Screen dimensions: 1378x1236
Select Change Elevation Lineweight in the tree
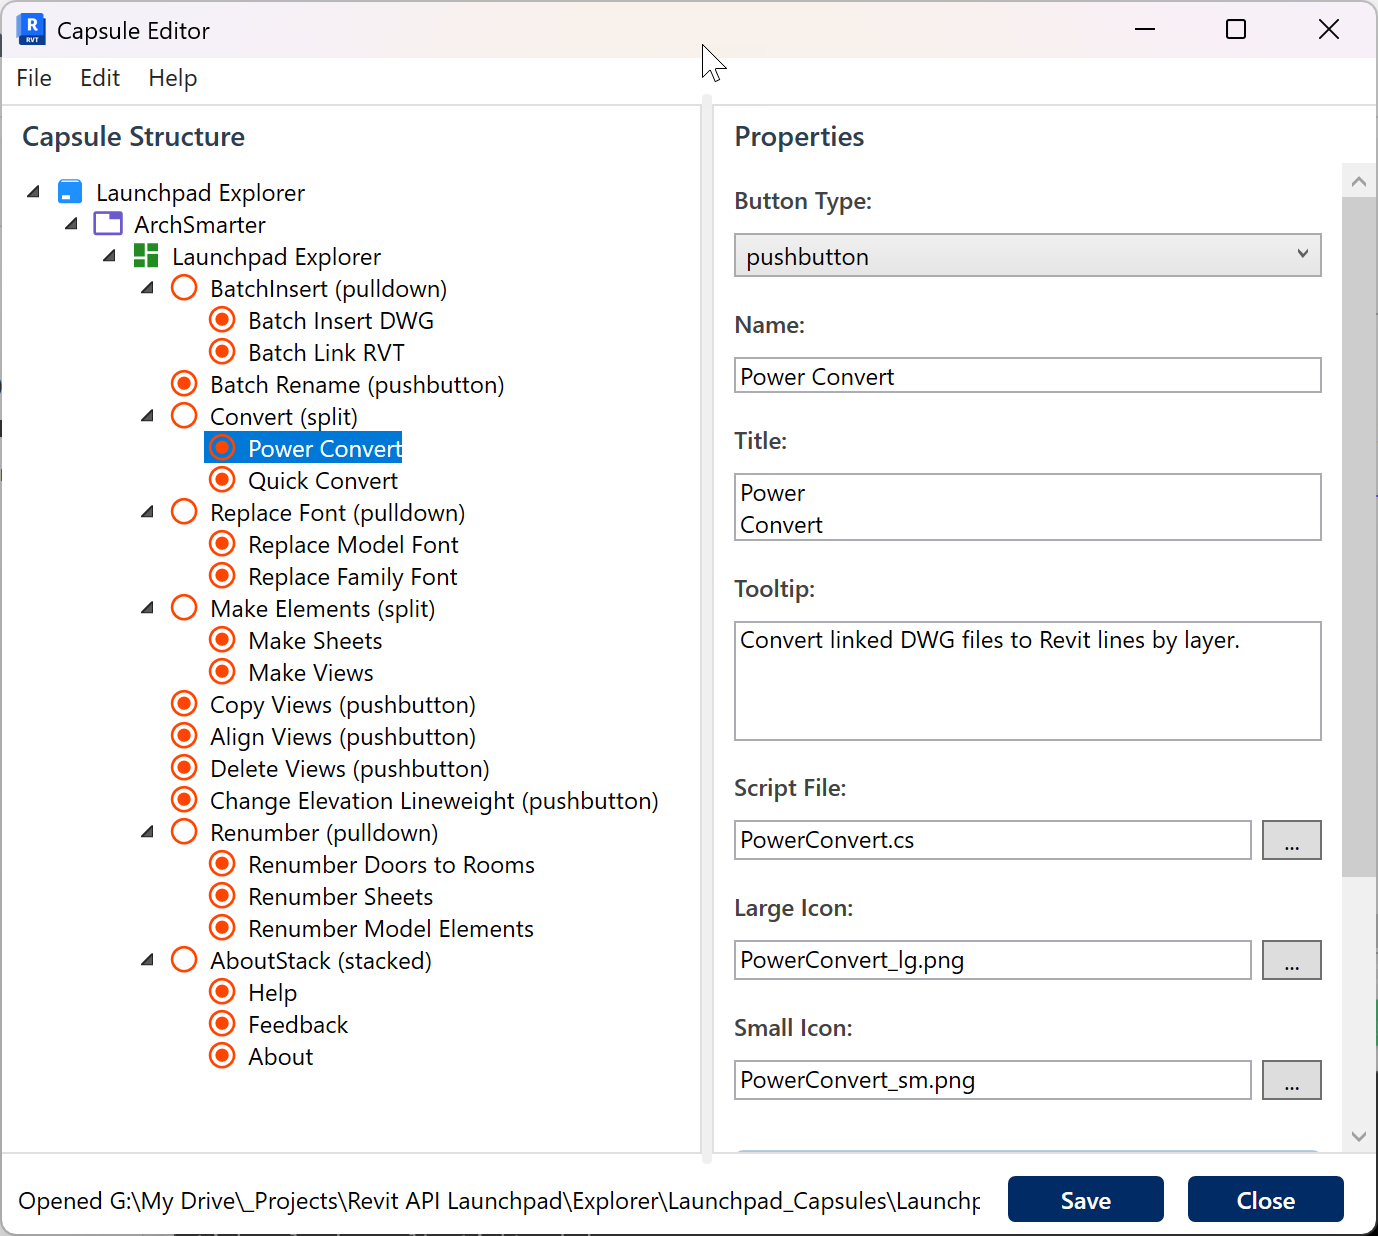433,801
